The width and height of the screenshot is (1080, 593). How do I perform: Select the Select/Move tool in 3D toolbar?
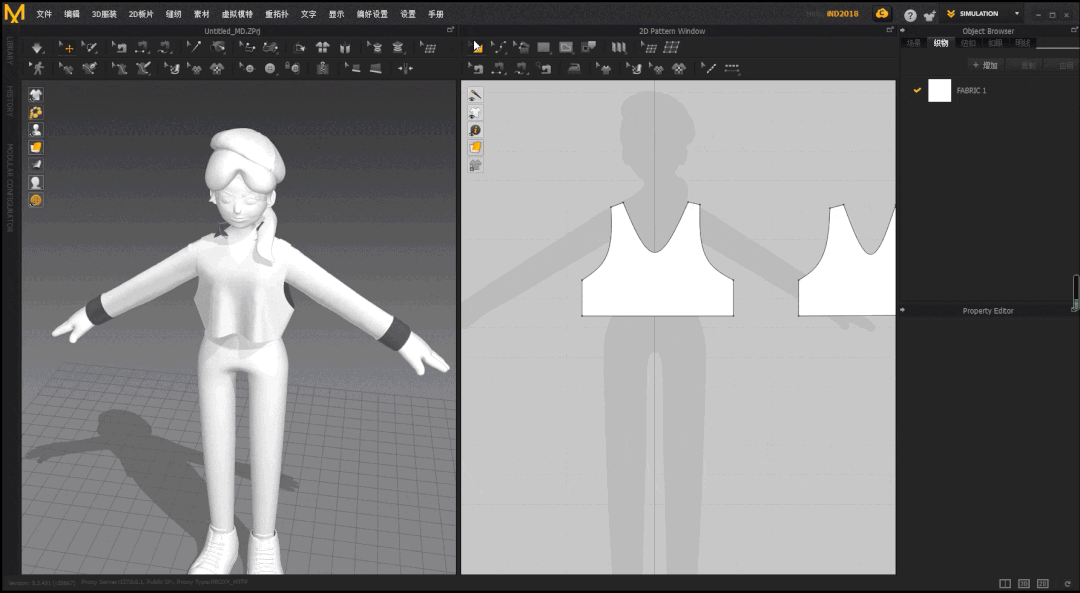[67, 48]
